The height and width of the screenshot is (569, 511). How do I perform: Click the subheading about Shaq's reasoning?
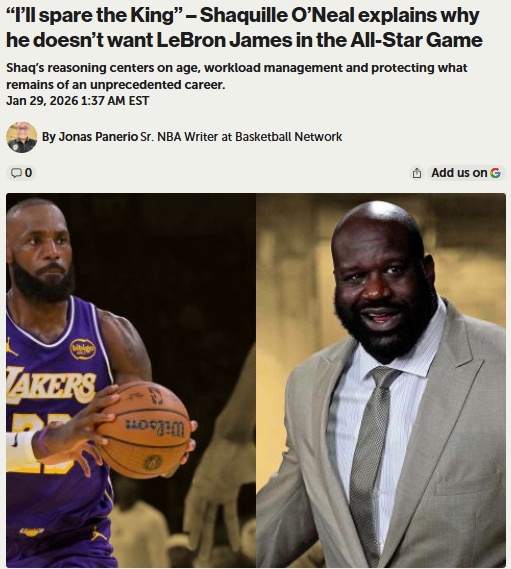tap(237, 76)
